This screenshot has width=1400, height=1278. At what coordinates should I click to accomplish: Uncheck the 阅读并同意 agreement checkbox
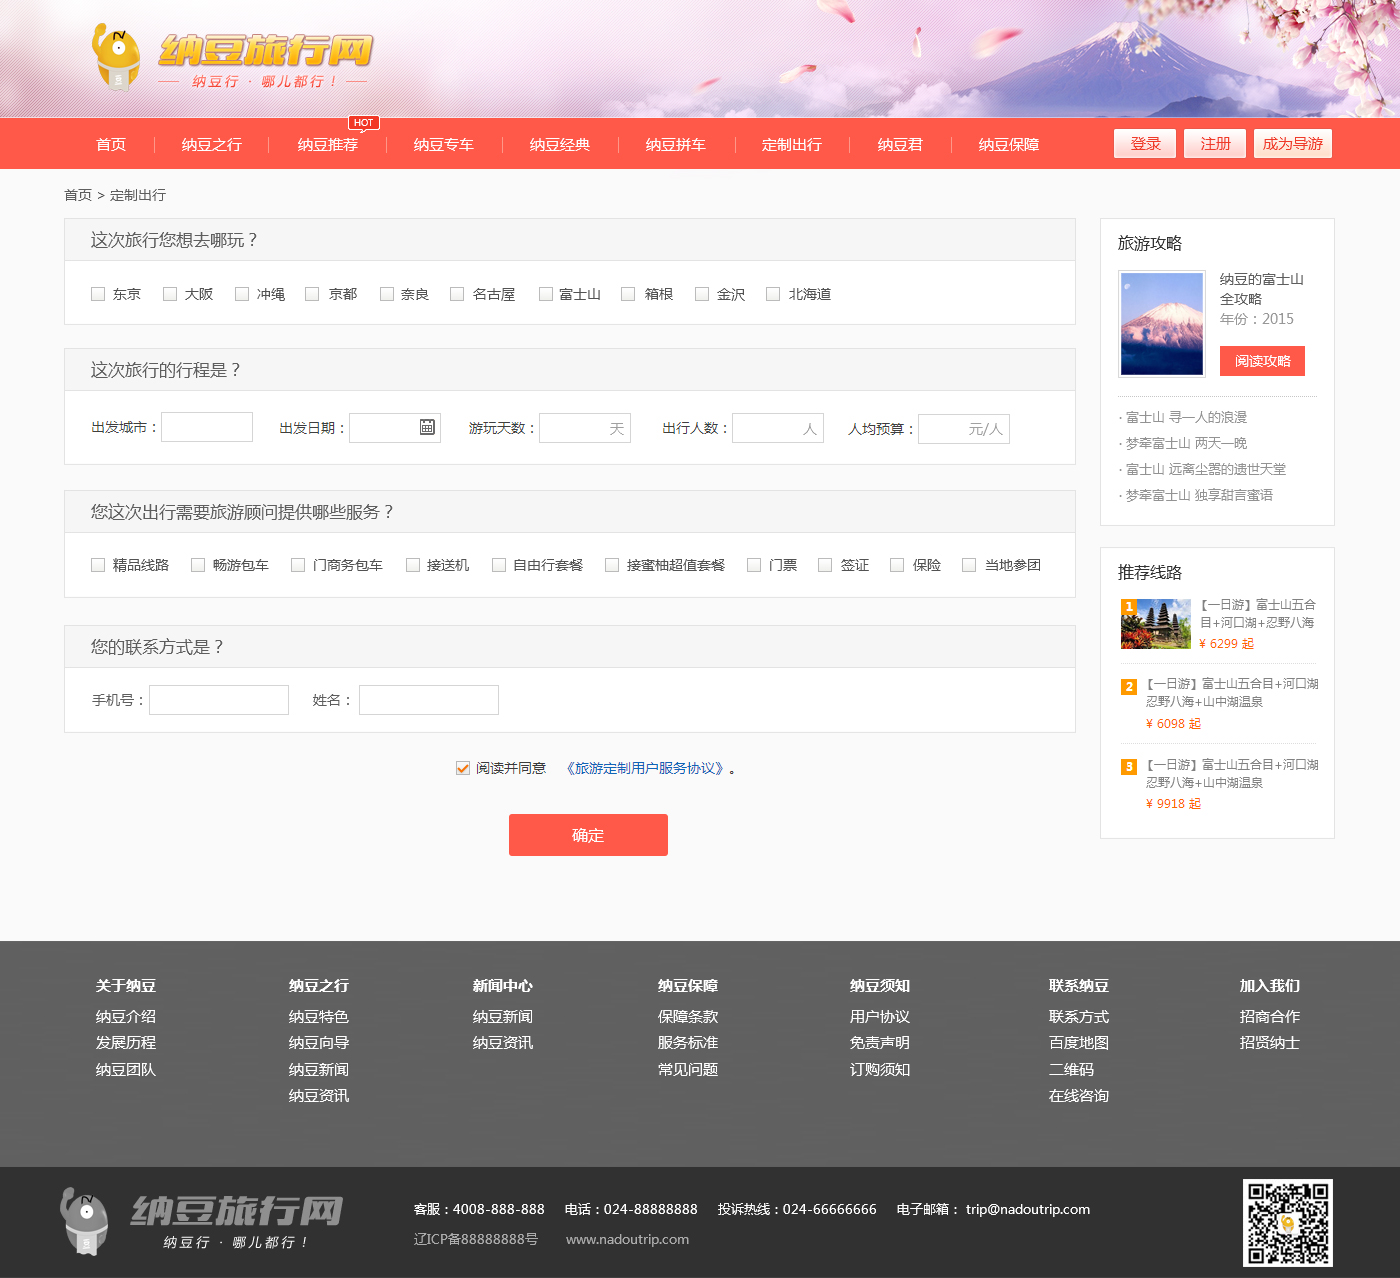click(462, 768)
